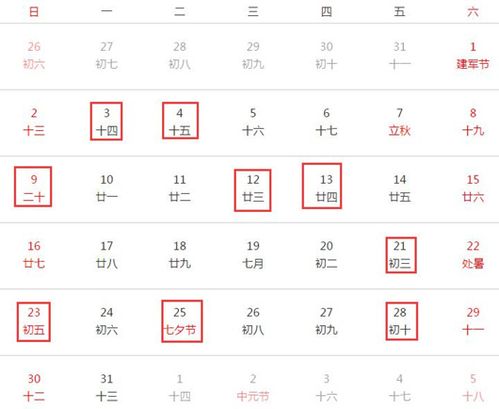
Task: Click the 日 Sunday column header
Action: pos(34,12)
